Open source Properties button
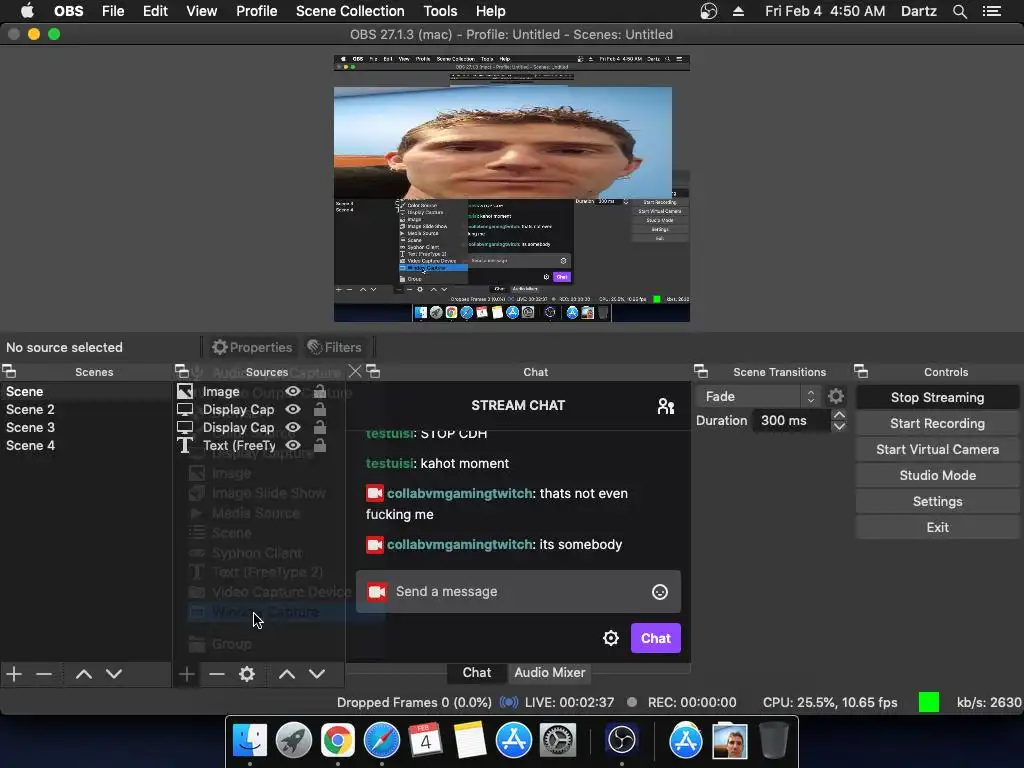The width and height of the screenshot is (1024, 768). 252,347
